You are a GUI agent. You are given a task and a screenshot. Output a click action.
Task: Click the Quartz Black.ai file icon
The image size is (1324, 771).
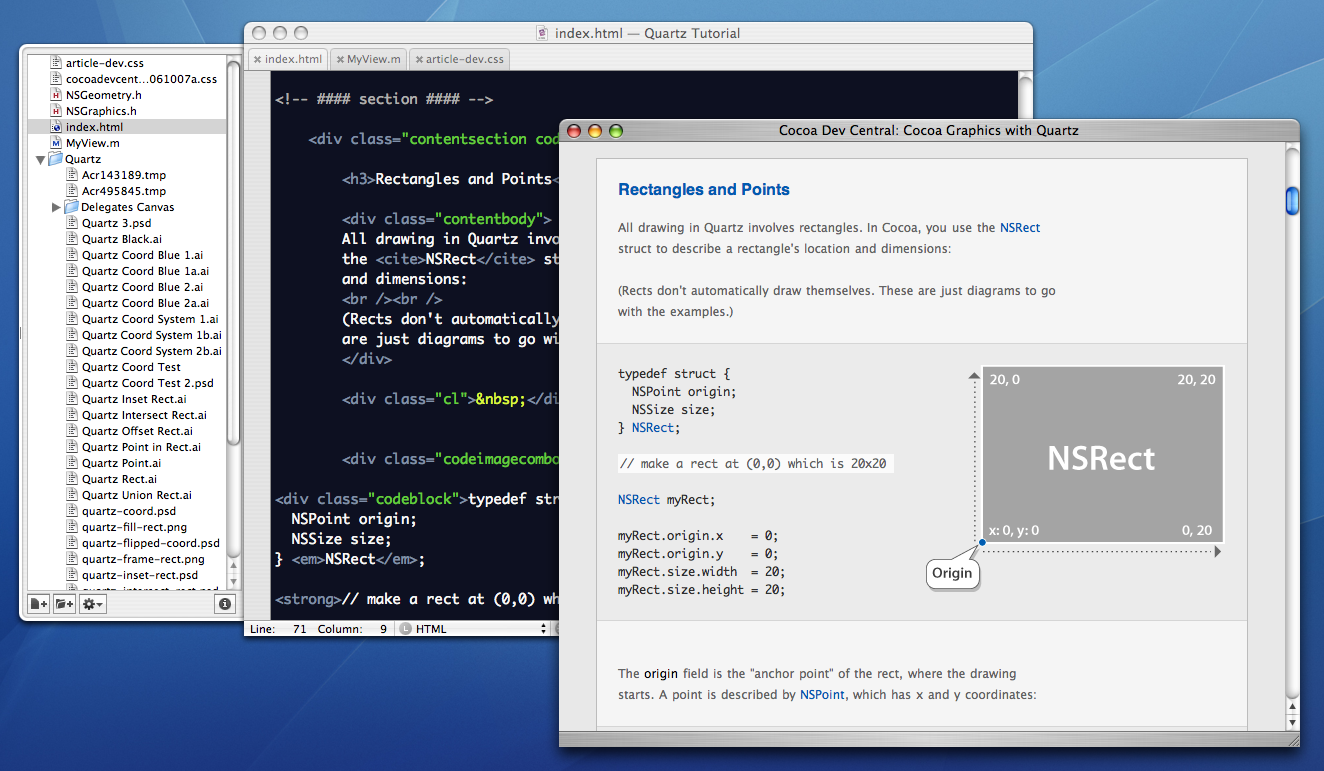(x=73, y=239)
